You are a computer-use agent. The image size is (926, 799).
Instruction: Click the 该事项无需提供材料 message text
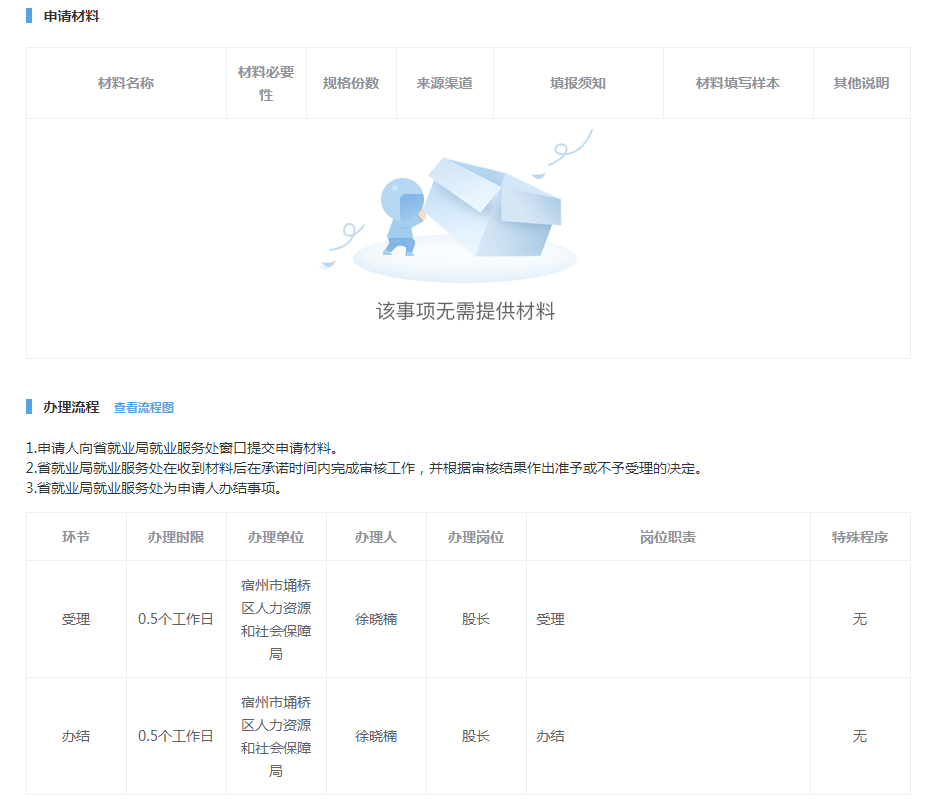click(465, 312)
